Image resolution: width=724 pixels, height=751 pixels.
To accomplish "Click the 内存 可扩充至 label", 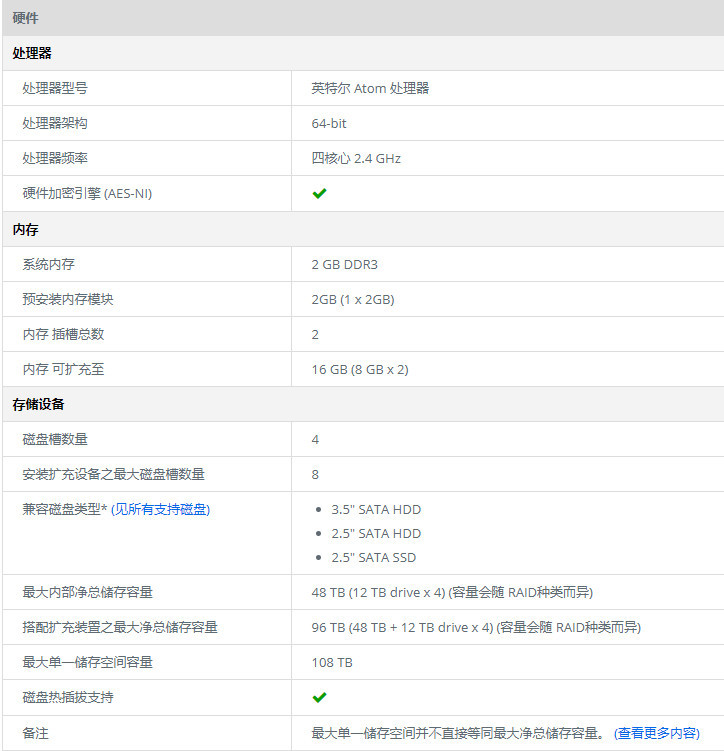I will click(x=63, y=369).
